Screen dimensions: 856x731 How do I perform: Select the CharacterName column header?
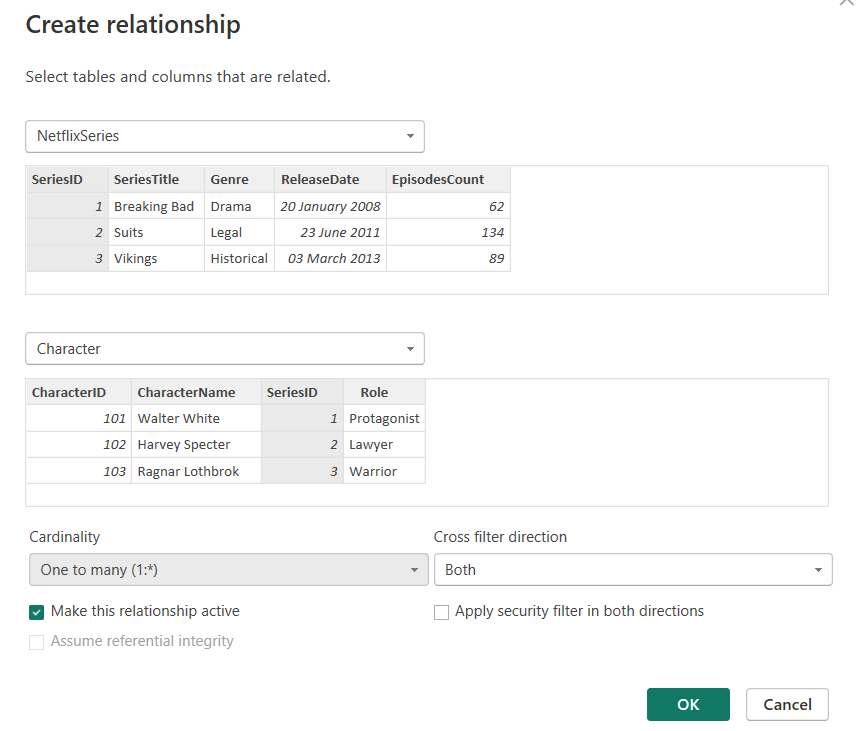186,393
